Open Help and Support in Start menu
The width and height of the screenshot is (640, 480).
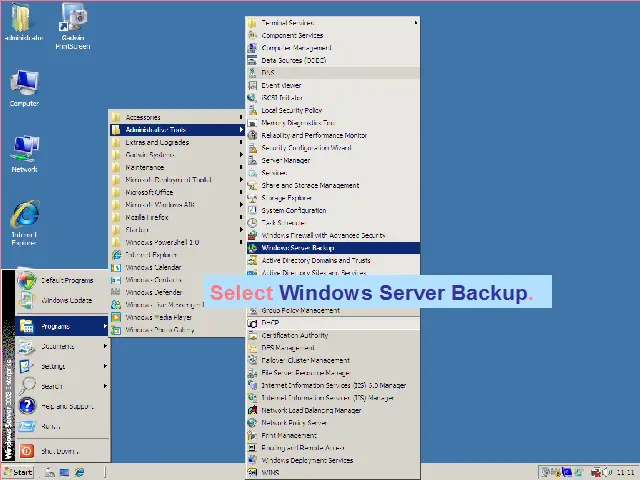(x=63, y=406)
